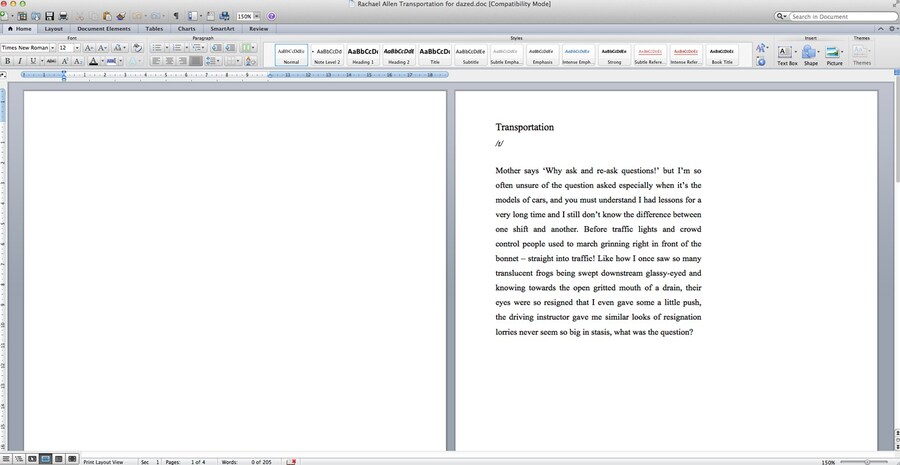Expand numbered list dropdown arrow
Screen dimensions: 900x465
[187, 48]
